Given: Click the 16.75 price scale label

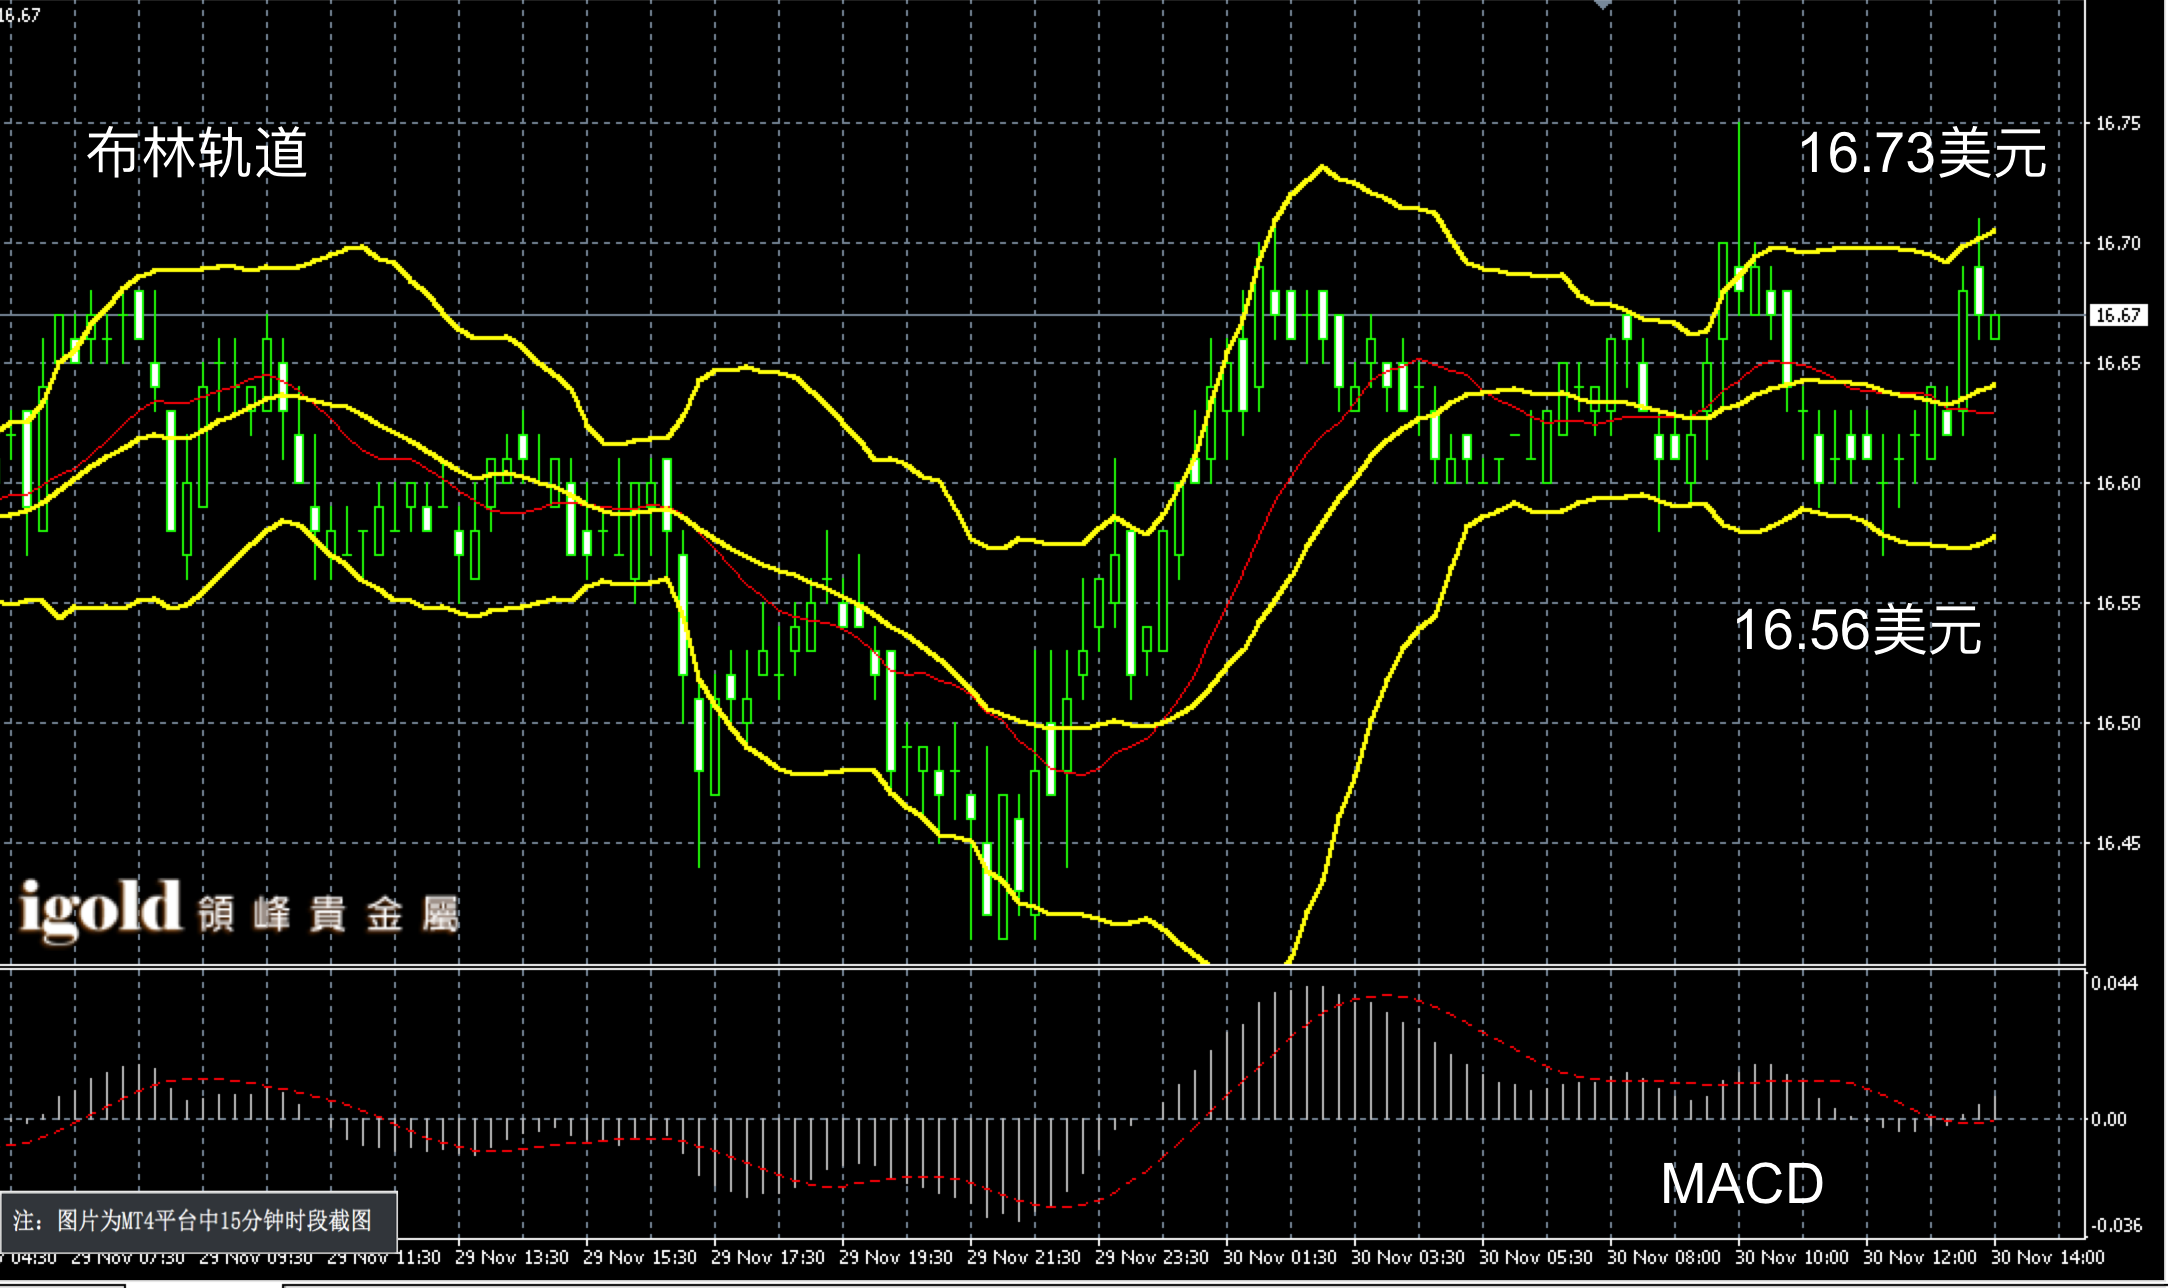Looking at the screenshot, I should pyautogui.click(x=2118, y=123).
